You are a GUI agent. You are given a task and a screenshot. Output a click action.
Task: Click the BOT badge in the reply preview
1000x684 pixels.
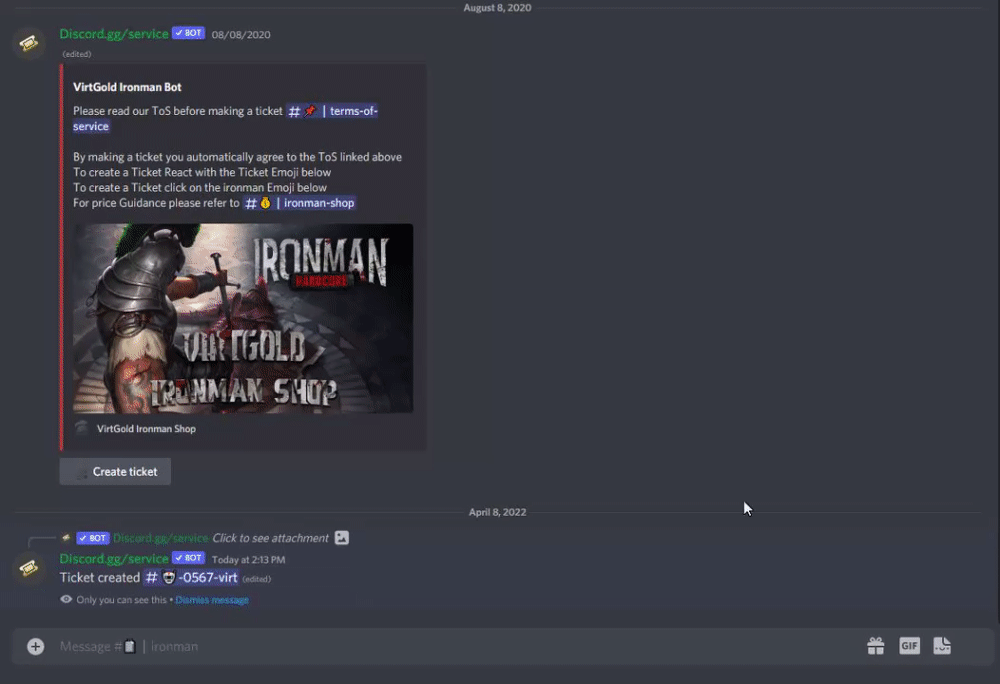point(93,538)
